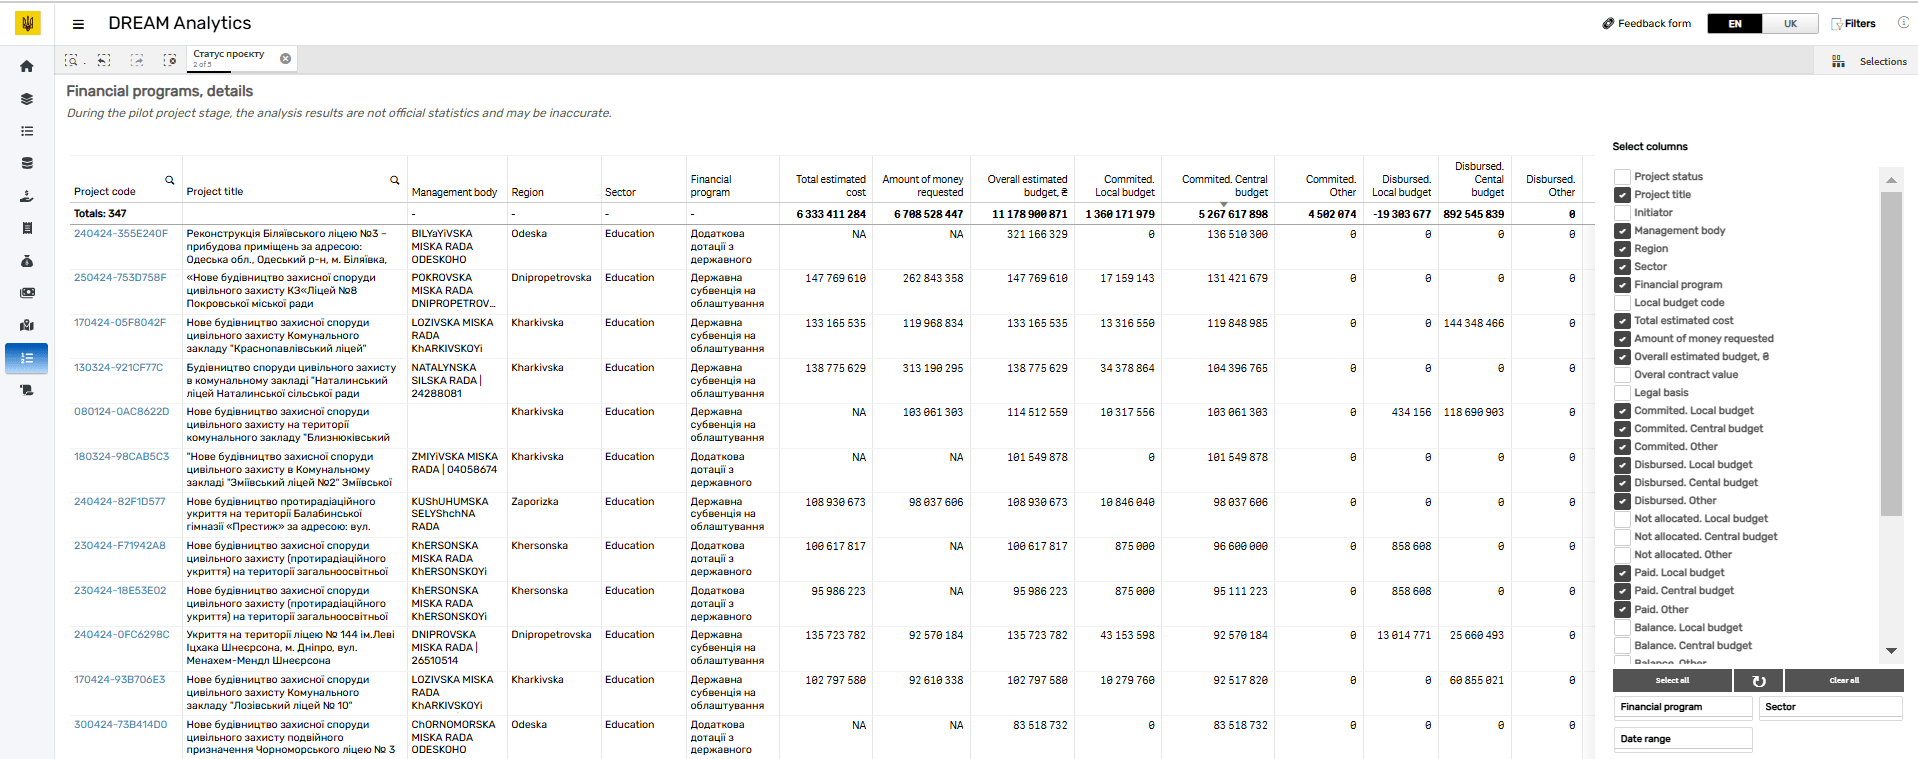Sort by Commited. Central budget column header
The height and width of the screenshot is (759, 1918).
coord(1224,186)
